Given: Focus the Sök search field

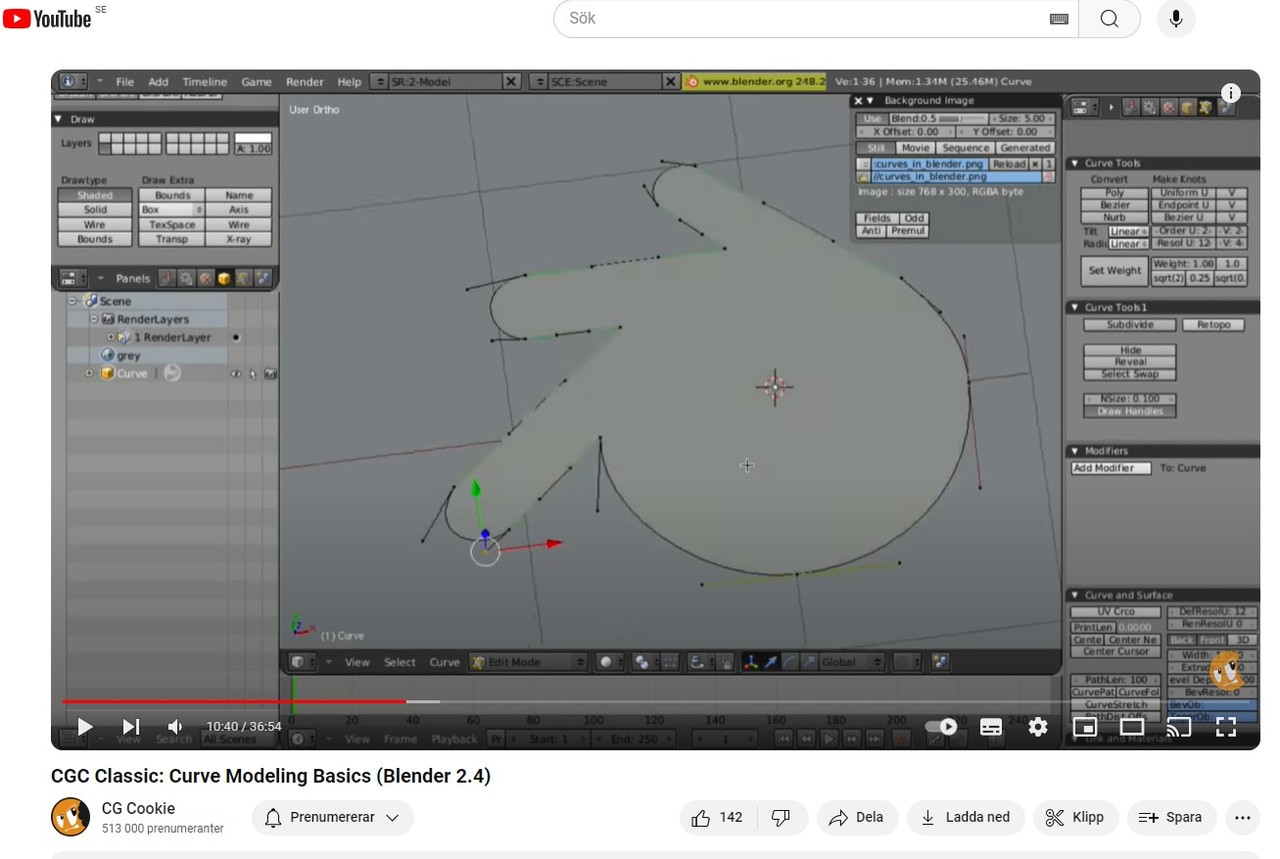Looking at the screenshot, I should coord(800,19).
